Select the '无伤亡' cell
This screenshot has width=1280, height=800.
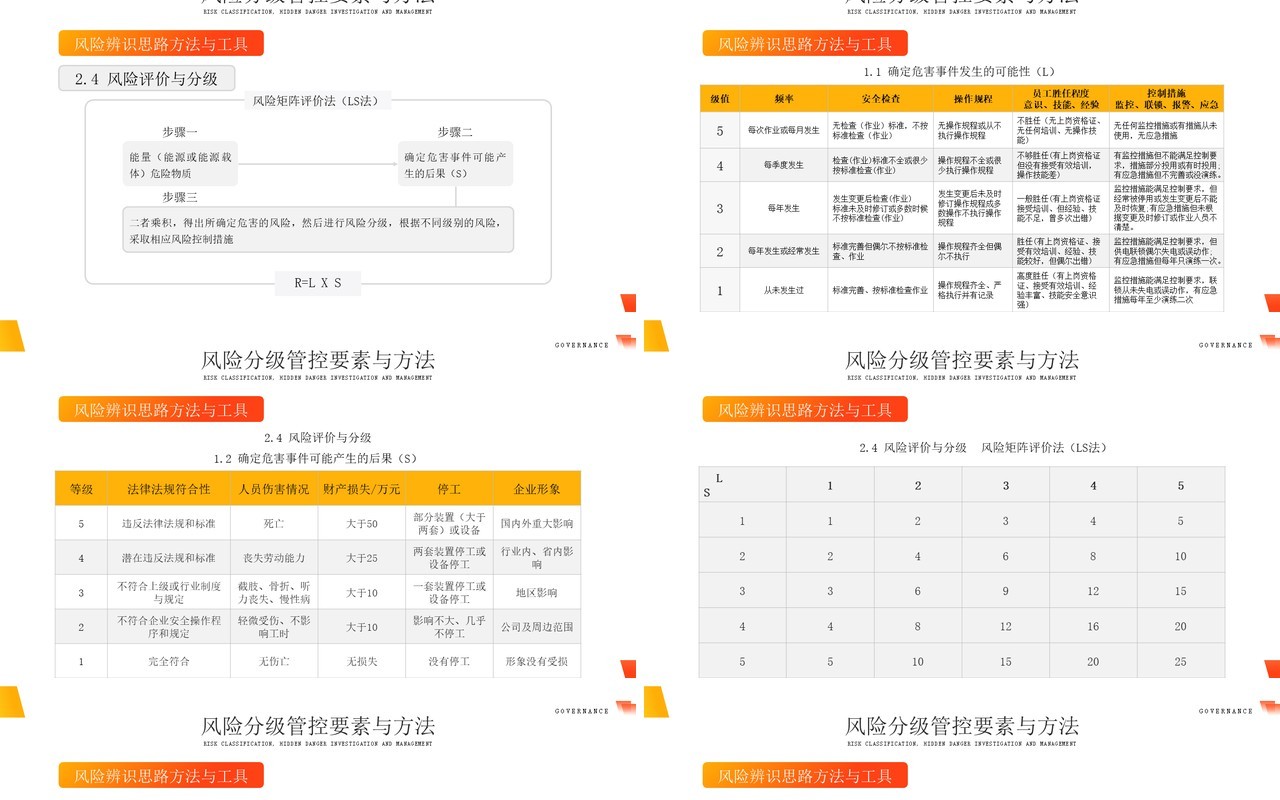(x=274, y=661)
